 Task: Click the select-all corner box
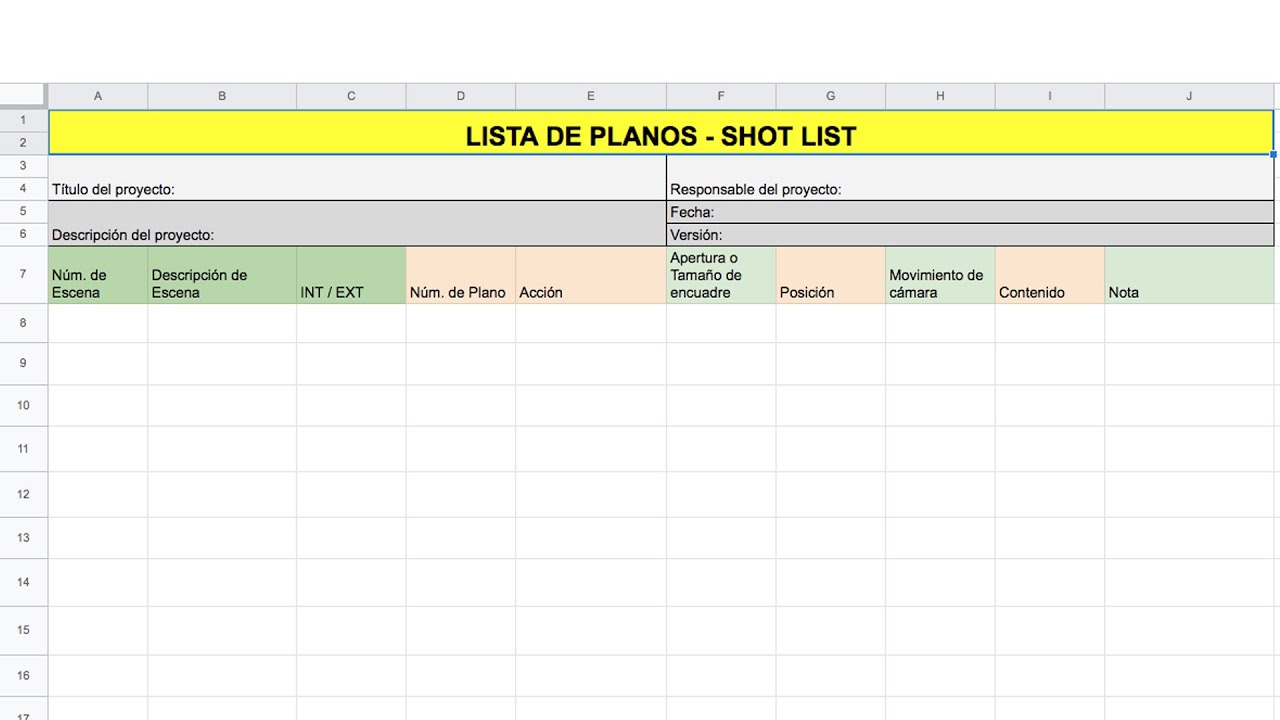[x=23, y=96]
